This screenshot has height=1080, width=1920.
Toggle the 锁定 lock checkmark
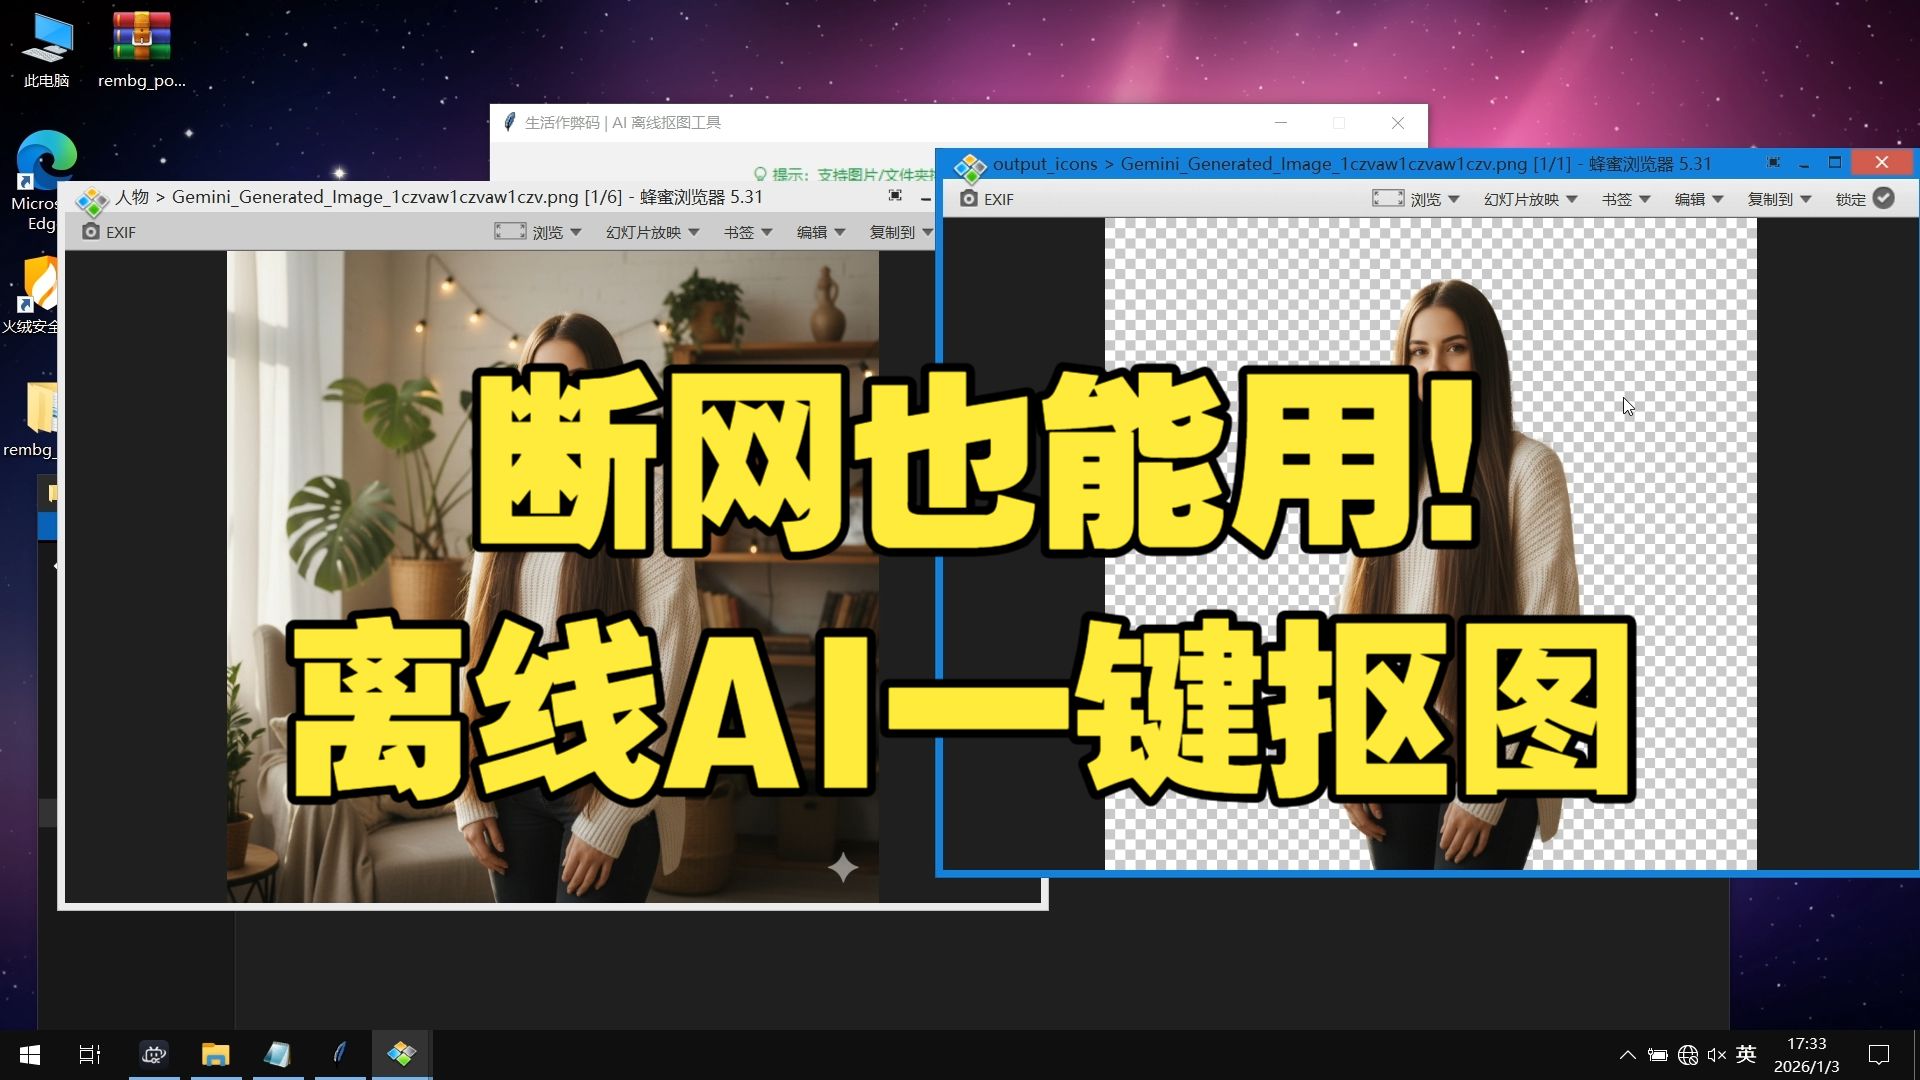click(x=1883, y=199)
